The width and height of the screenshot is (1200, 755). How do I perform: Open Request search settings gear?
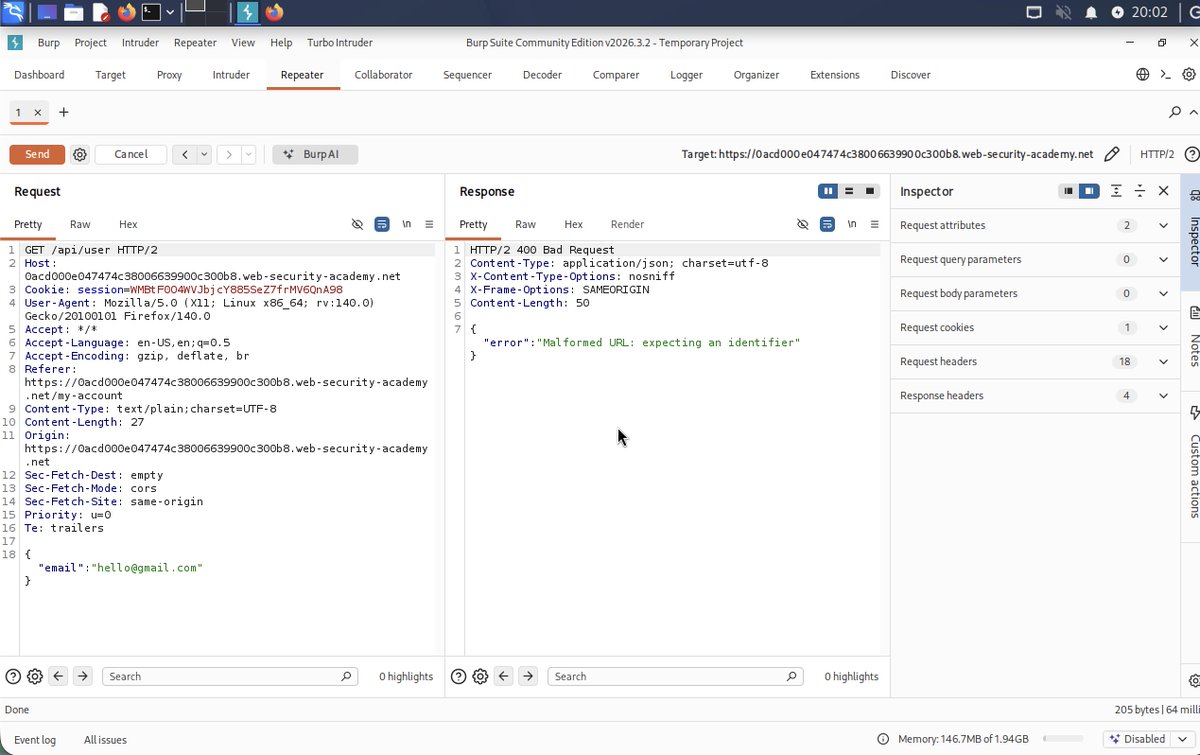pyautogui.click(x=35, y=676)
